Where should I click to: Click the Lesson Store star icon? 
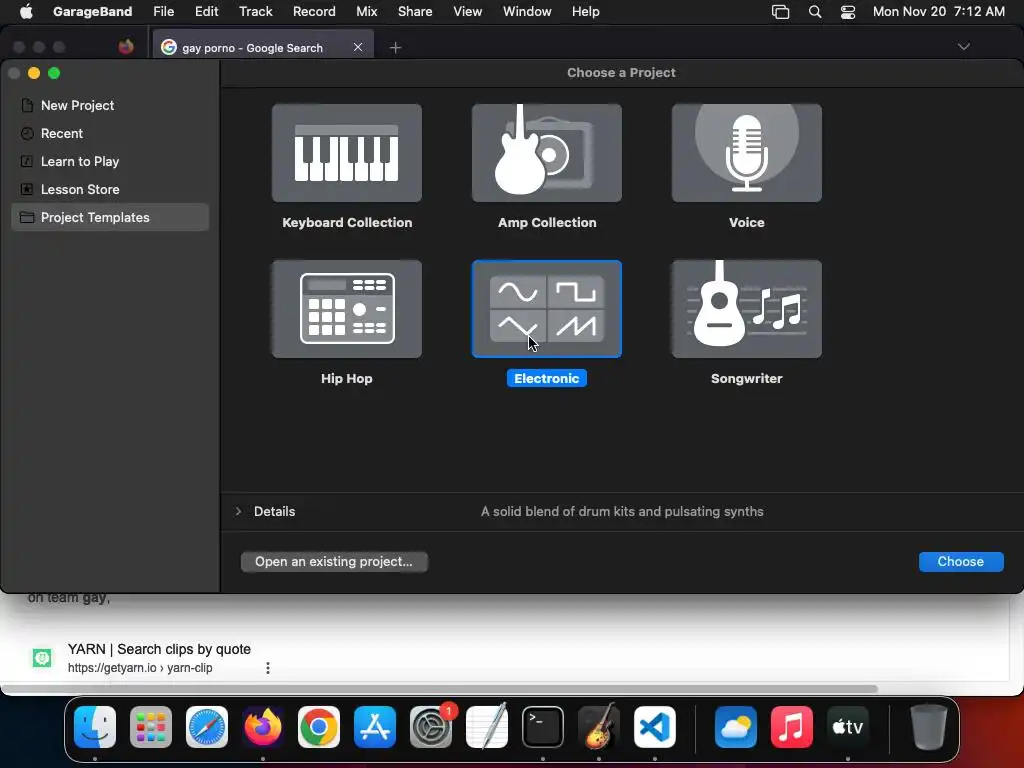[x=27, y=189]
